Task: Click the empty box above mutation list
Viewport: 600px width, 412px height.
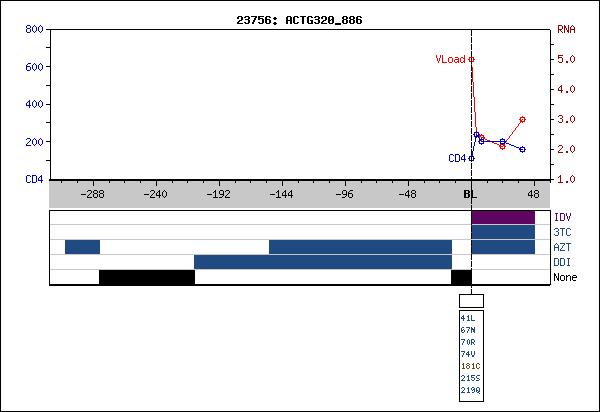Action: [x=471, y=300]
